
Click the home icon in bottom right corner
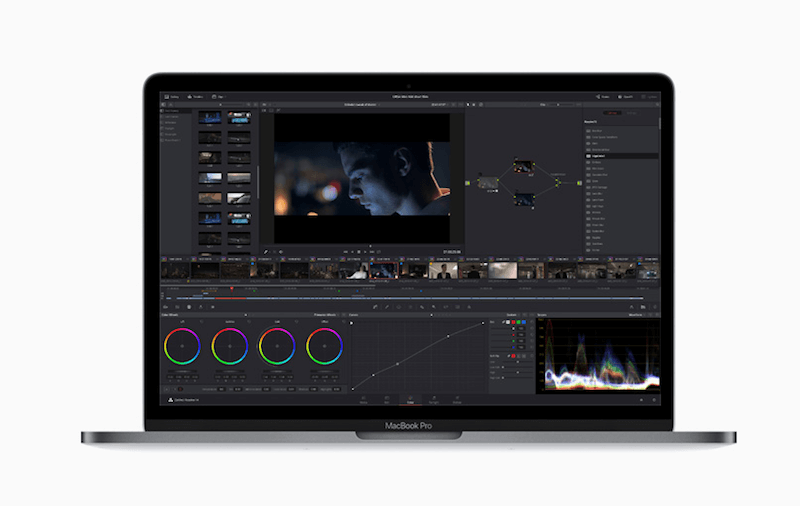pyautogui.click(x=643, y=399)
